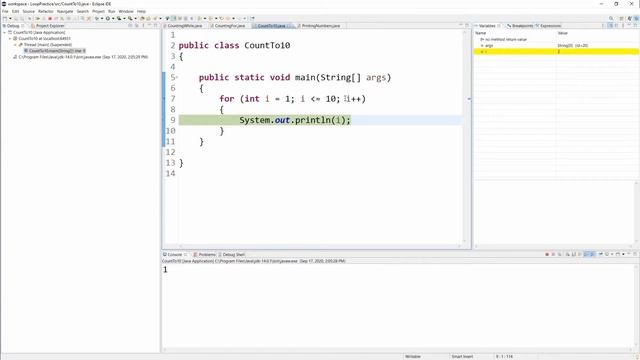The height and width of the screenshot is (360, 640).
Task: Select Thread [main] (Suspended) row
Action: pyautogui.click(x=46, y=44)
